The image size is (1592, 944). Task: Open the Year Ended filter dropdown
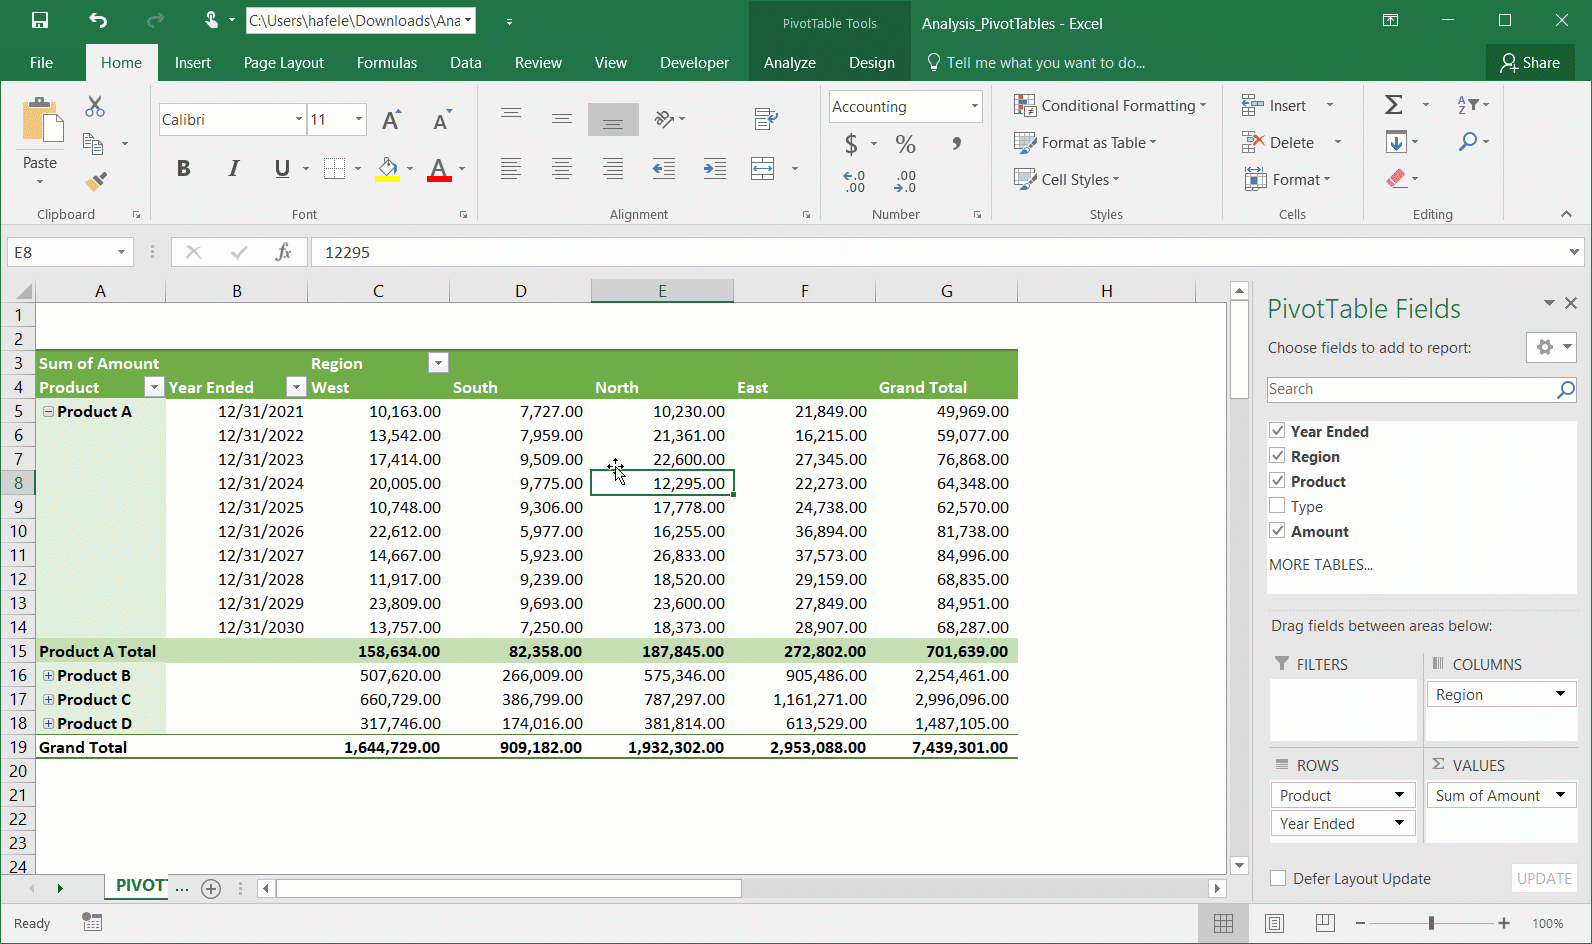pyautogui.click(x=296, y=387)
